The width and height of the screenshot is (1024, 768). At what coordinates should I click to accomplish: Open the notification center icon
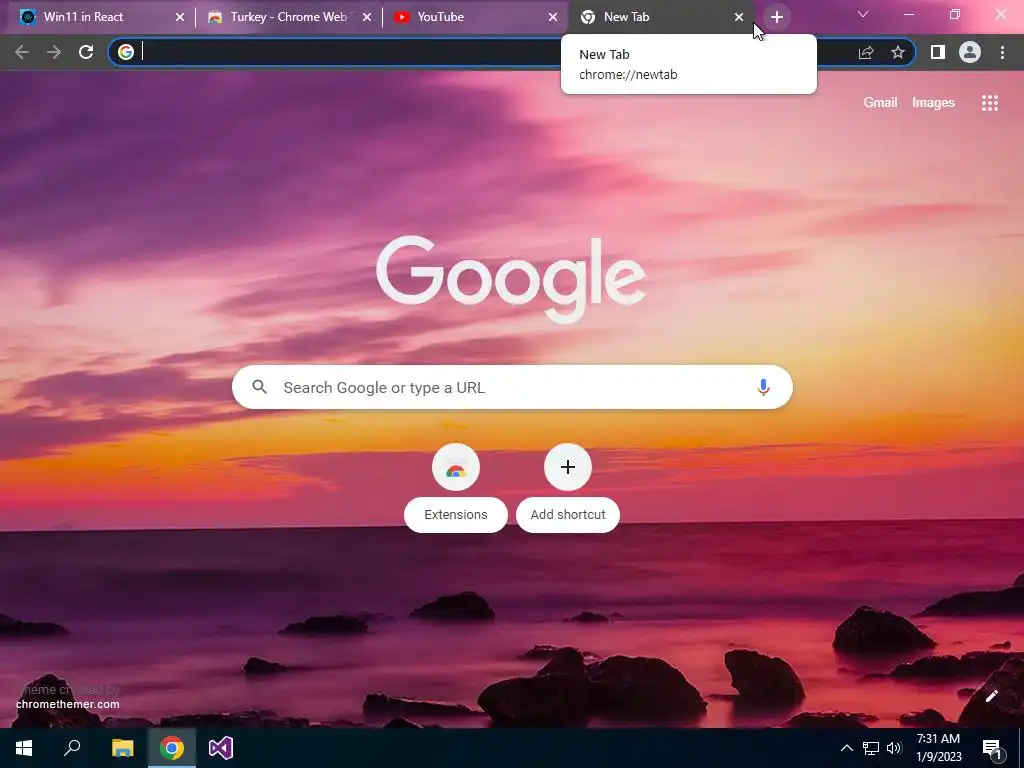(x=992, y=749)
